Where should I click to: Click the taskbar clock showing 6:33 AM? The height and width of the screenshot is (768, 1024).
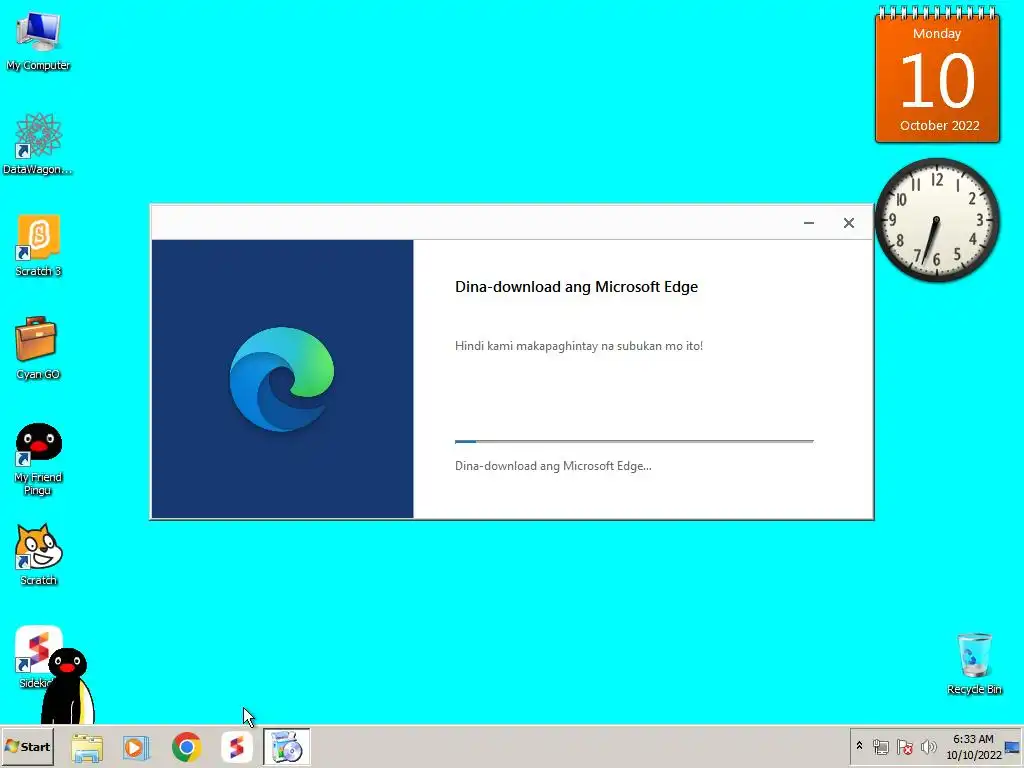click(x=973, y=746)
